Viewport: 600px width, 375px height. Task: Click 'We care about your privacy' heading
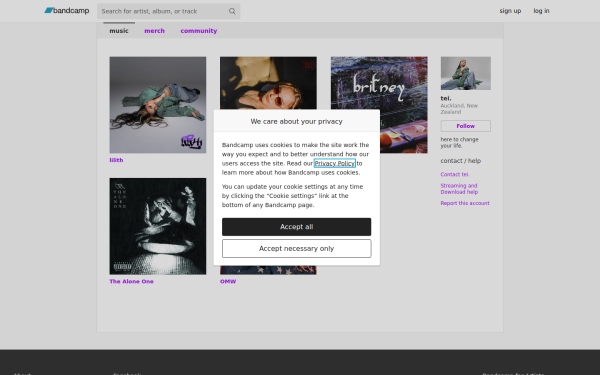[297, 121]
